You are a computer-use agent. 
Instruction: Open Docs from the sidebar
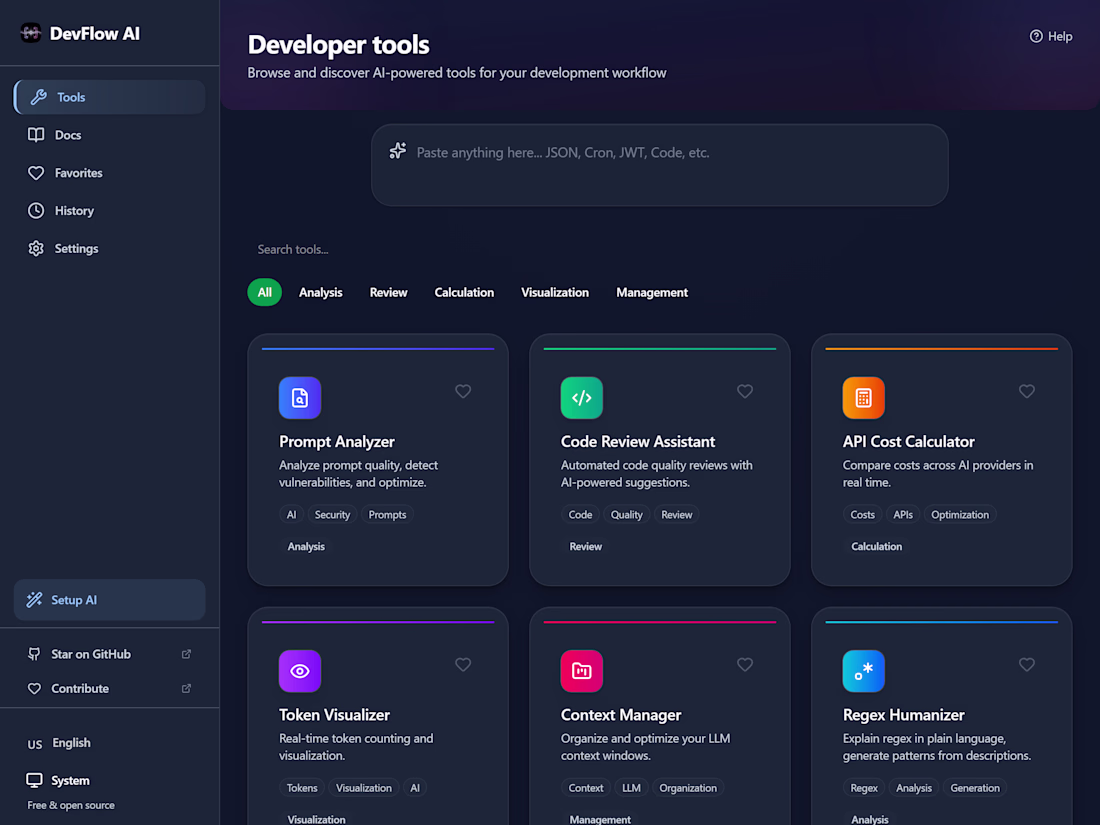(109, 135)
